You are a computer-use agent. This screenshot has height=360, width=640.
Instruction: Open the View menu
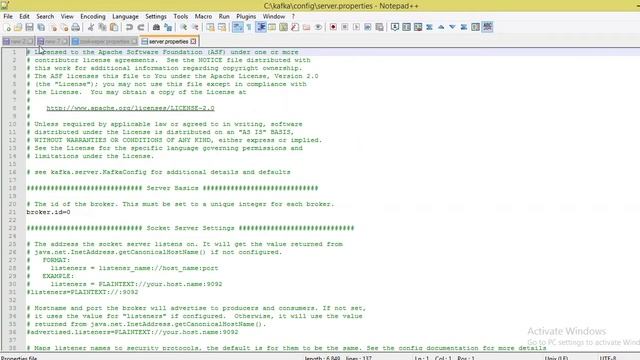click(x=67, y=16)
